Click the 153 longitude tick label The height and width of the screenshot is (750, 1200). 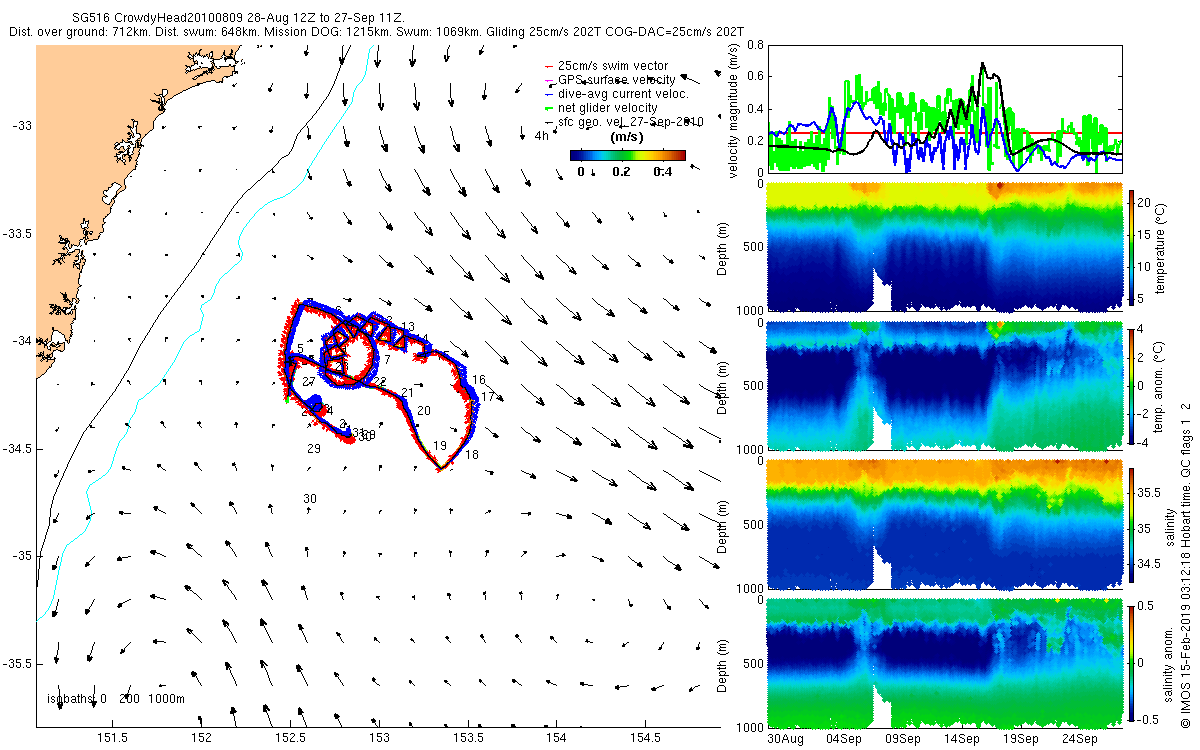pyautogui.click(x=379, y=739)
